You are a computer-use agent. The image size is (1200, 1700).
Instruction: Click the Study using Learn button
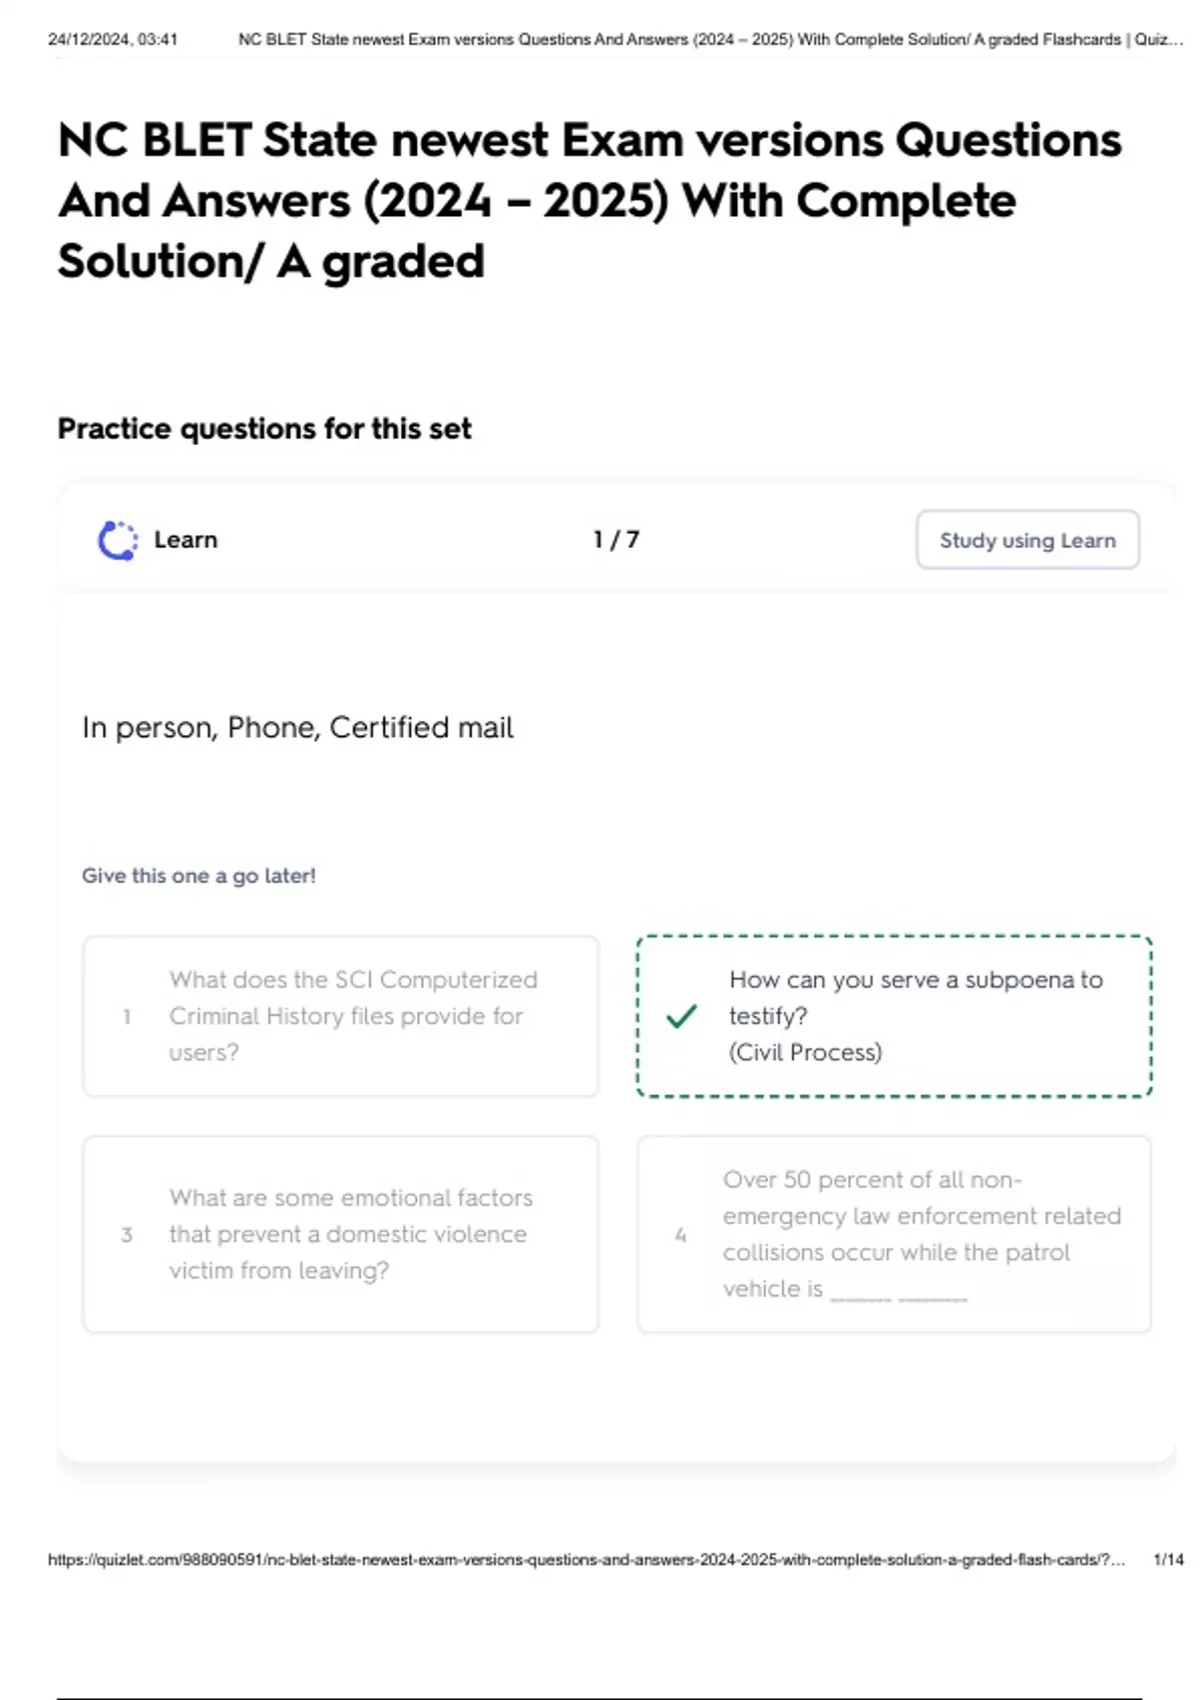pyautogui.click(x=1028, y=540)
